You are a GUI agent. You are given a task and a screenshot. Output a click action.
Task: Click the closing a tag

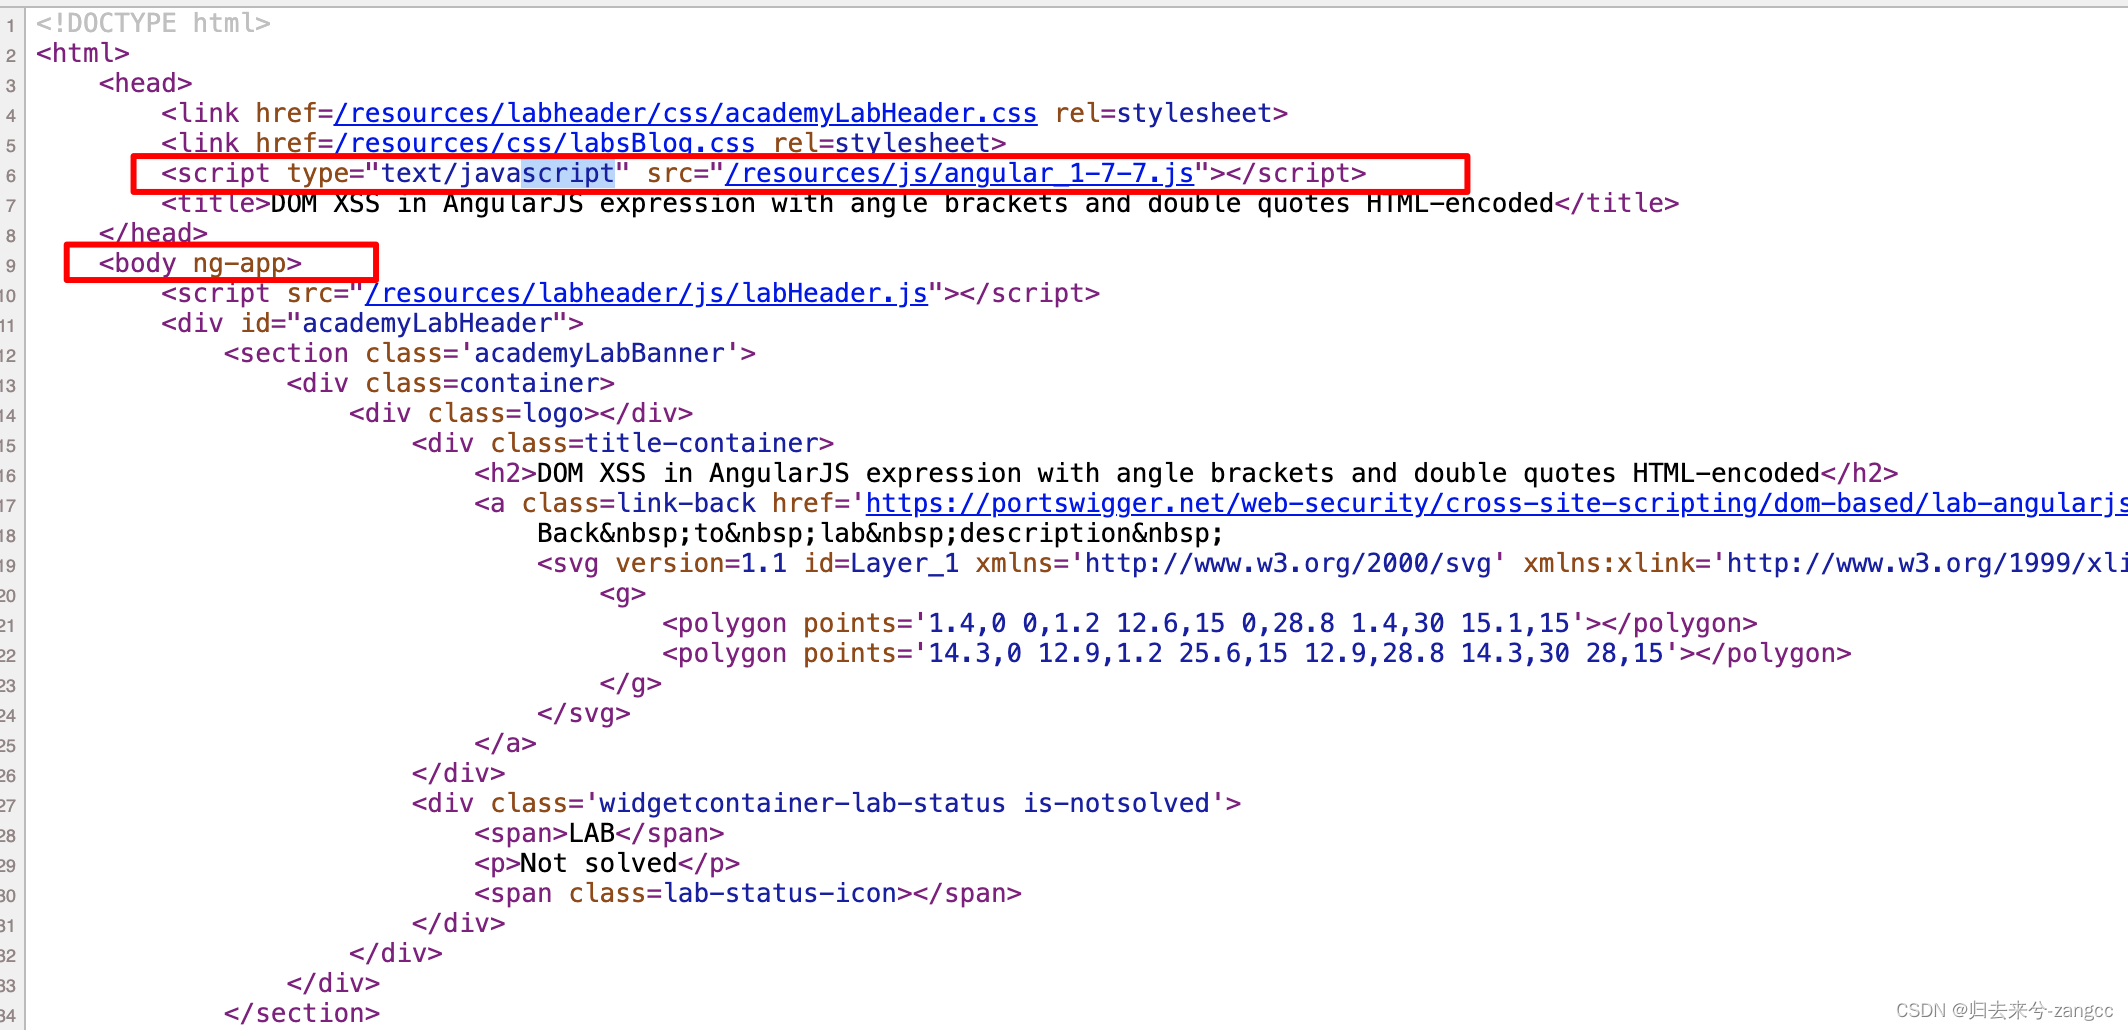click(x=506, y=743)
